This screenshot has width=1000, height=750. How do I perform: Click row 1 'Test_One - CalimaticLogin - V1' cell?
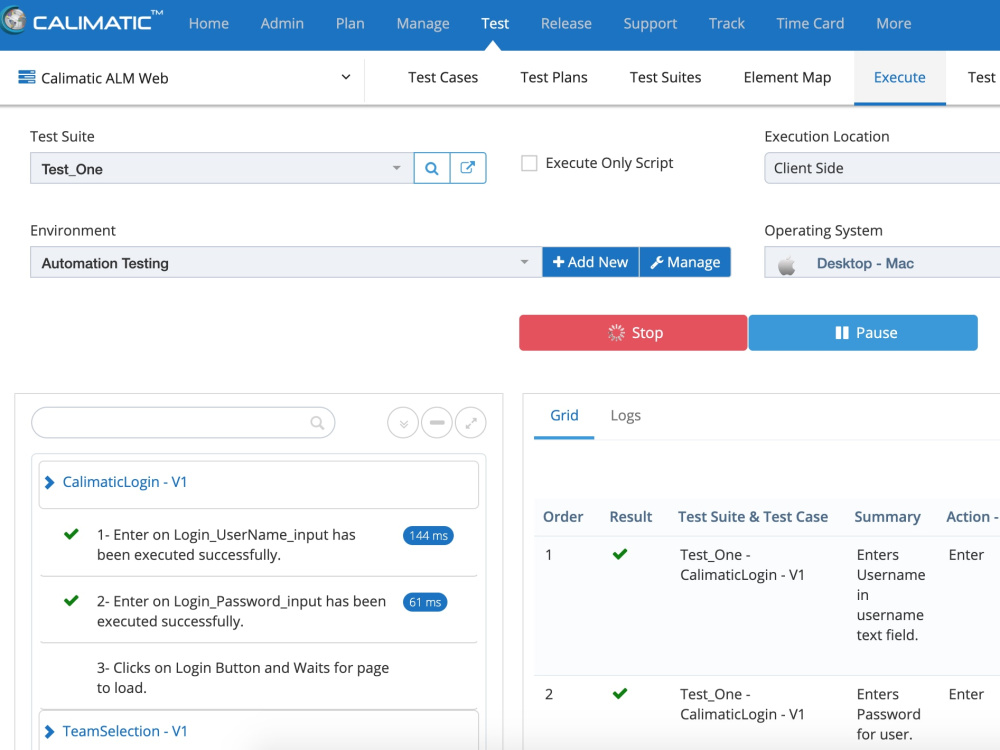click(742, 564)
